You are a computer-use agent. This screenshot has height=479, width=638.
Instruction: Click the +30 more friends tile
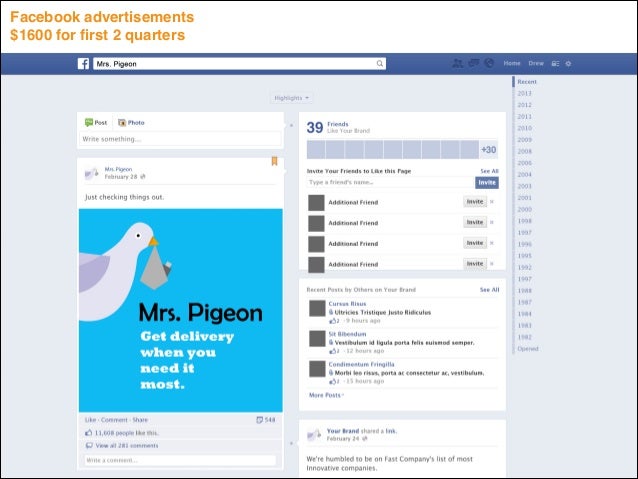[489, 150]
